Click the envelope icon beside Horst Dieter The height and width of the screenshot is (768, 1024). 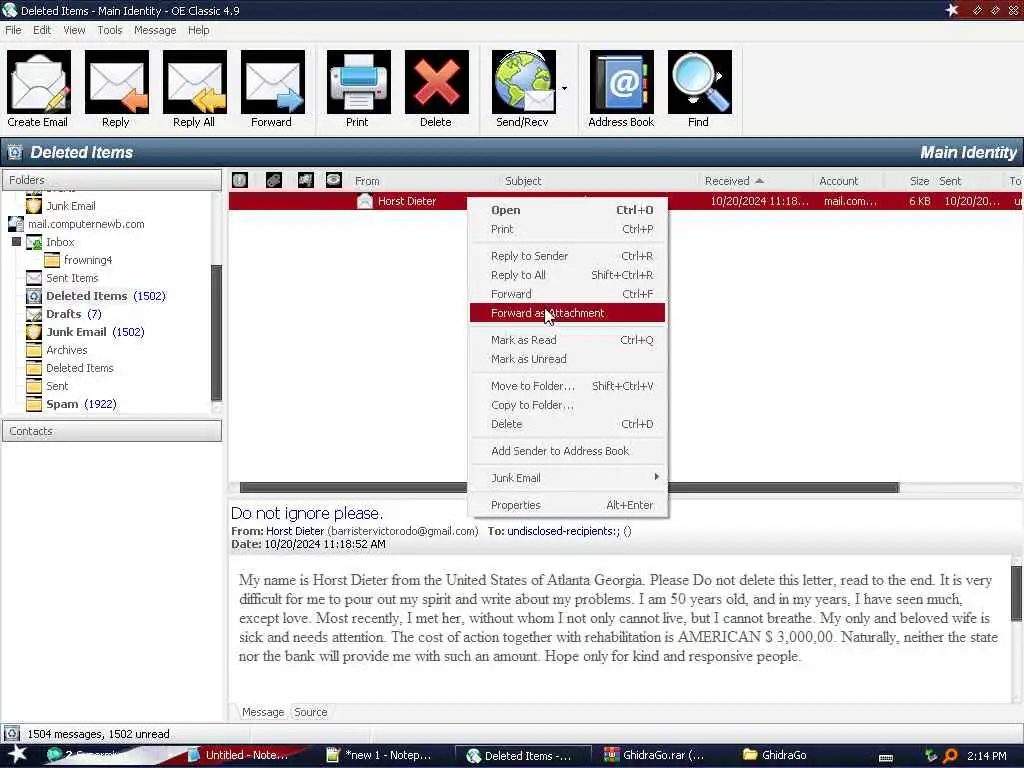point(364,201)
